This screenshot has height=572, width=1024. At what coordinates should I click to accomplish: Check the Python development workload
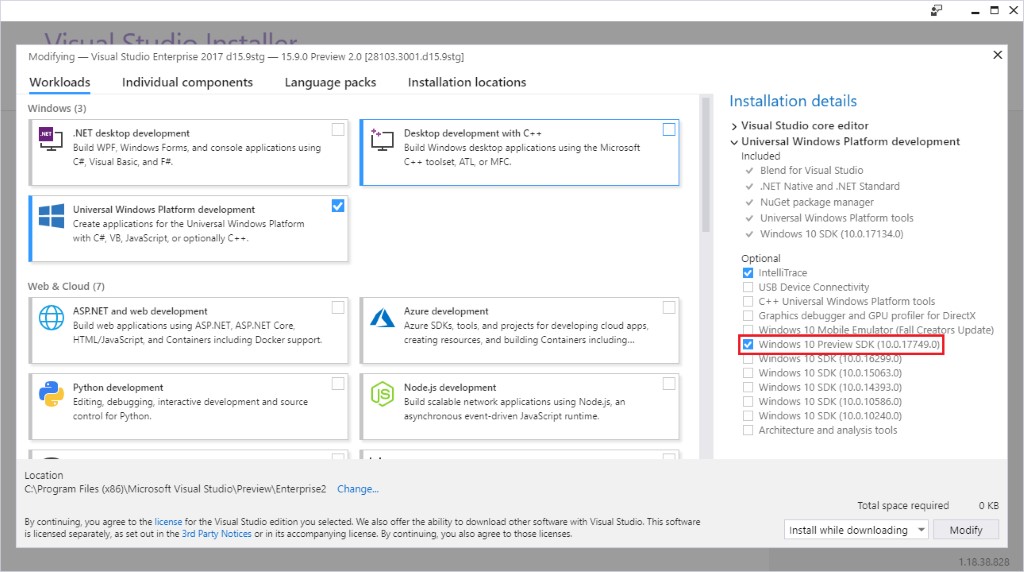click(338, 384)
